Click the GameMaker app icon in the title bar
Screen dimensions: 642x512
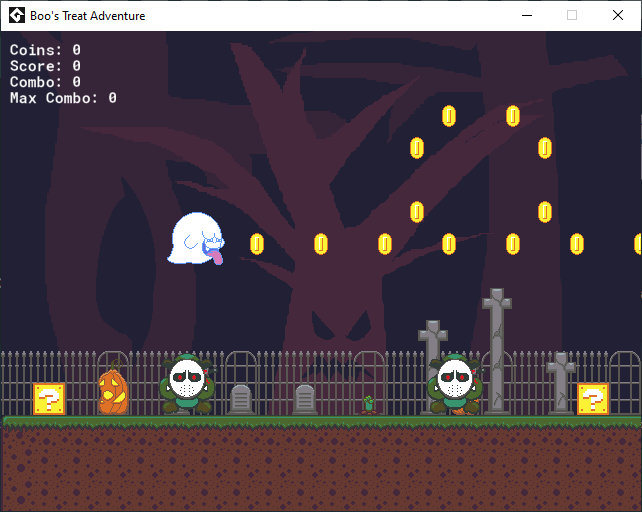pos(16,15)
